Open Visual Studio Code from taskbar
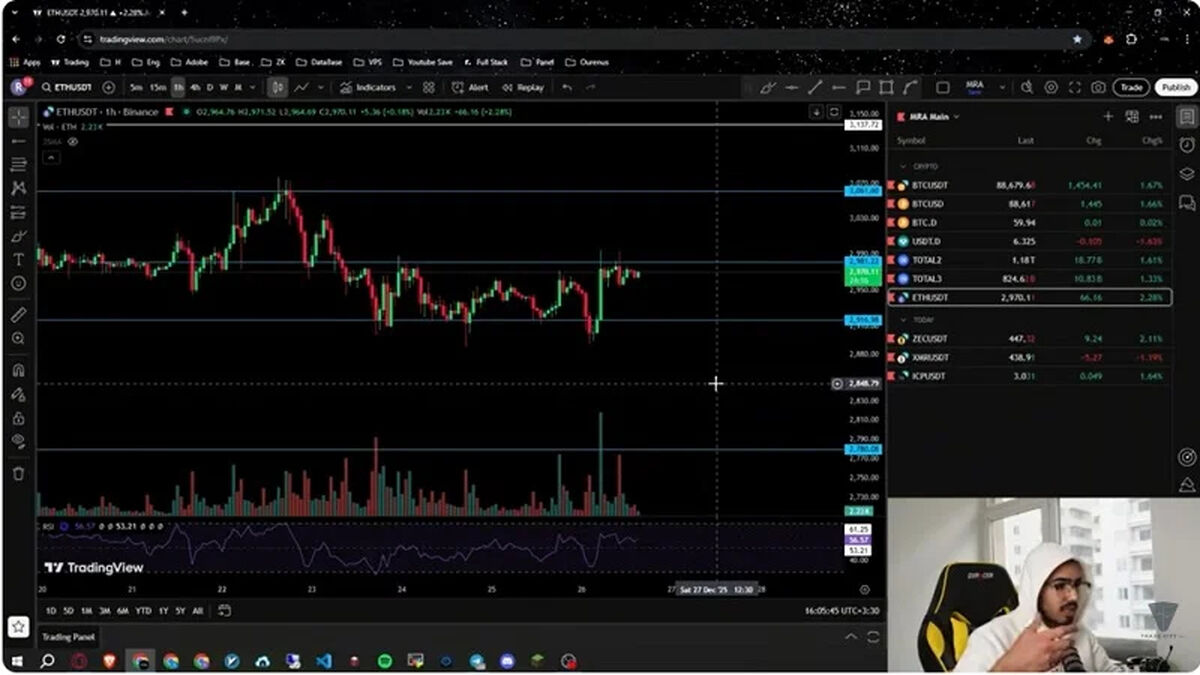 pyautogui.click(x=323, y=661)
